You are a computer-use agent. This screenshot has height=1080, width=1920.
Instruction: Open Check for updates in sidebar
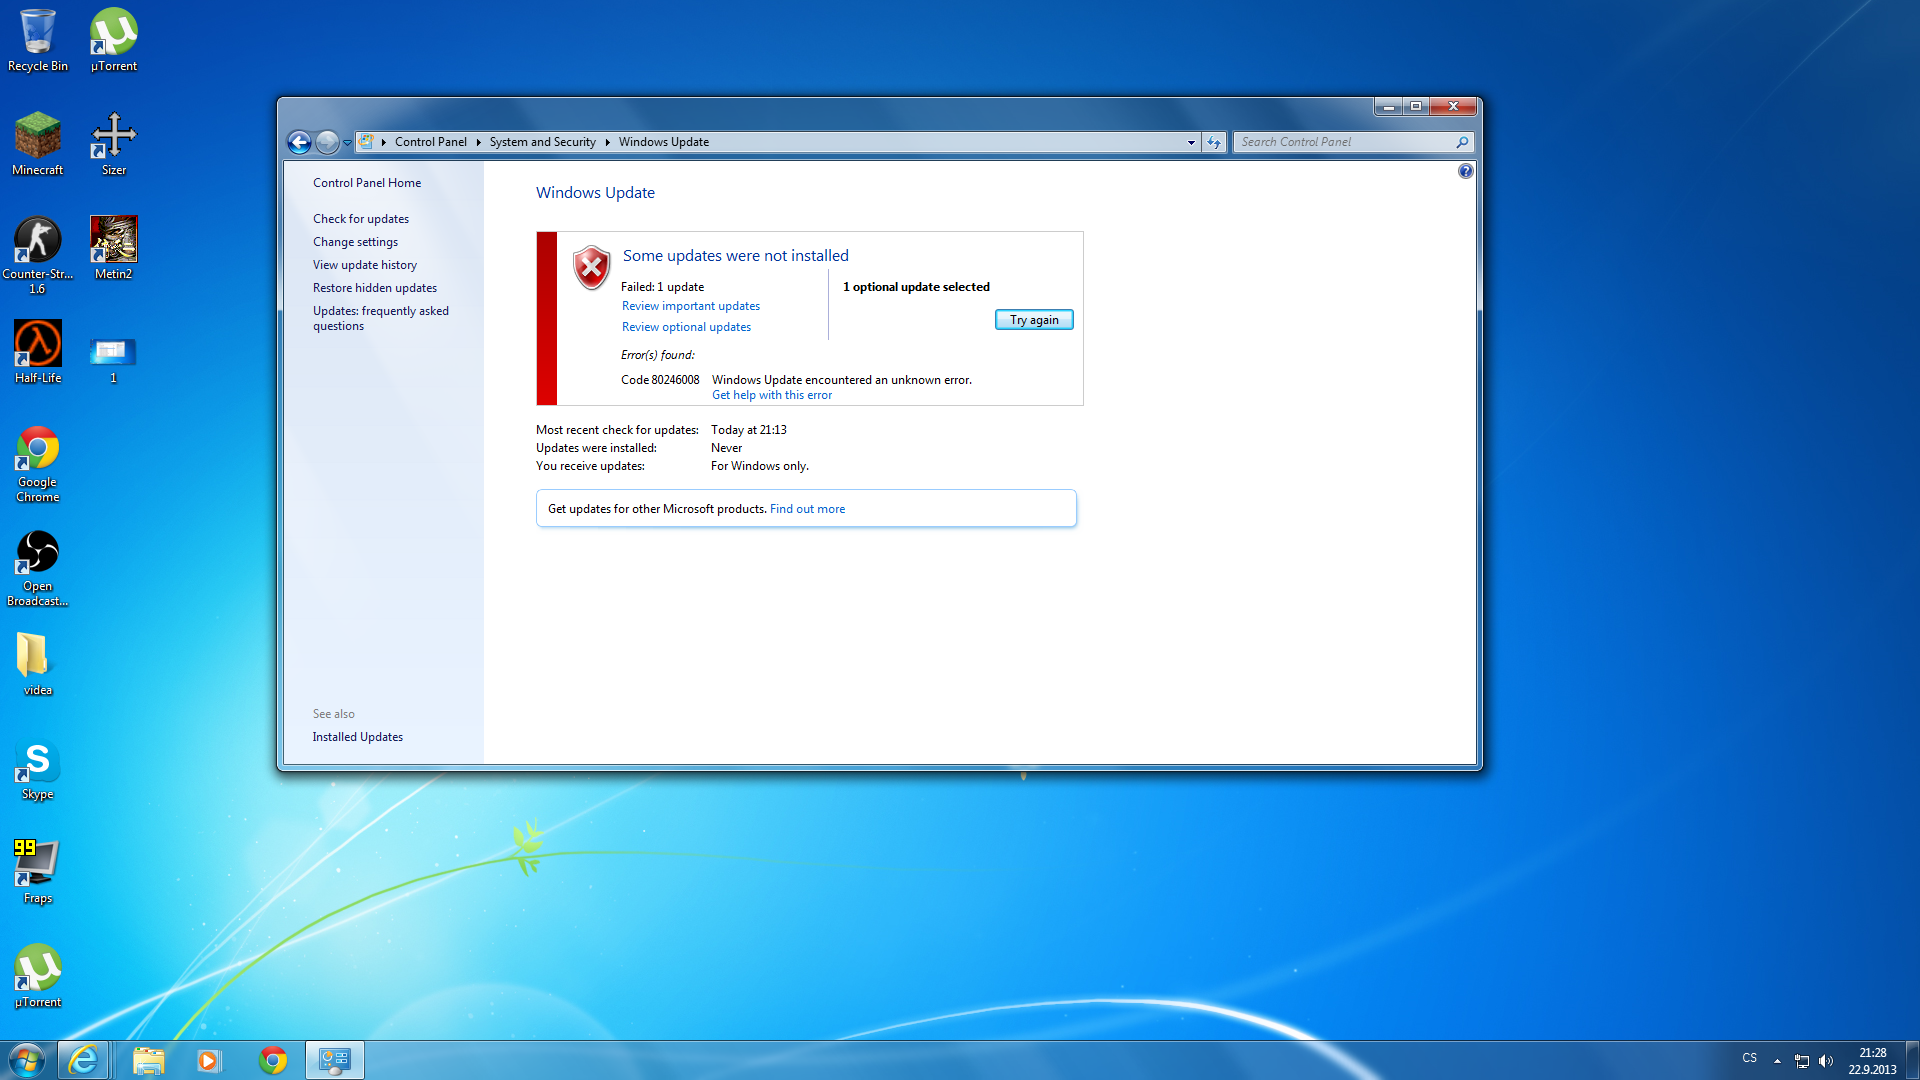(x=360, y=219)
